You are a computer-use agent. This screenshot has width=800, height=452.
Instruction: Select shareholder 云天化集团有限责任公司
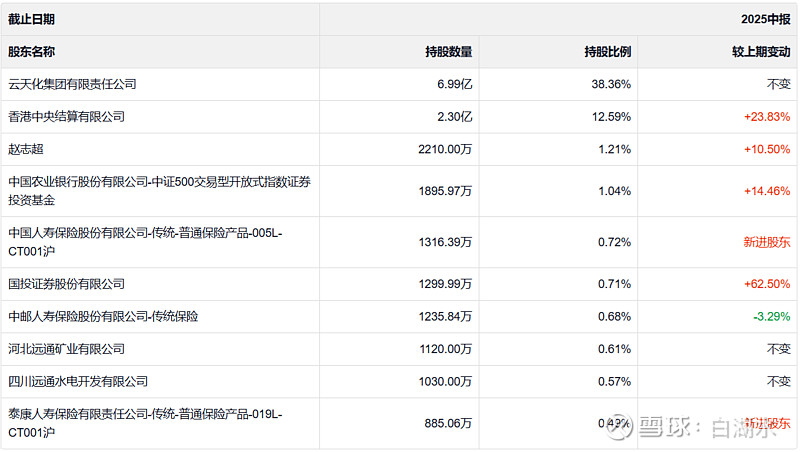72,84
